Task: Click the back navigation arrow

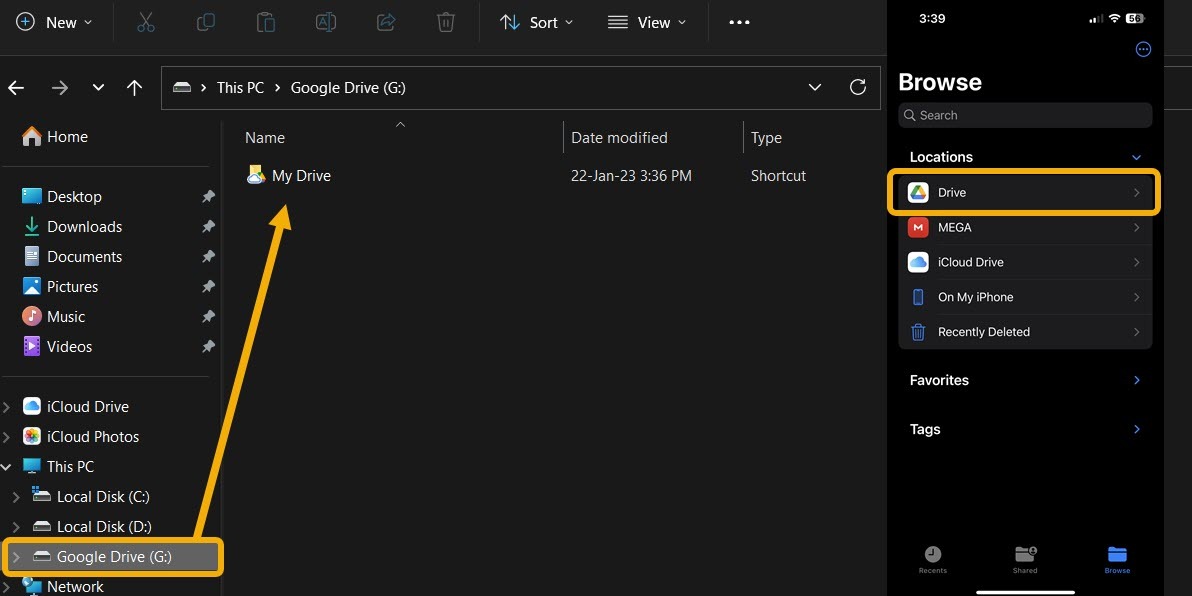Action: coord(16,87)
